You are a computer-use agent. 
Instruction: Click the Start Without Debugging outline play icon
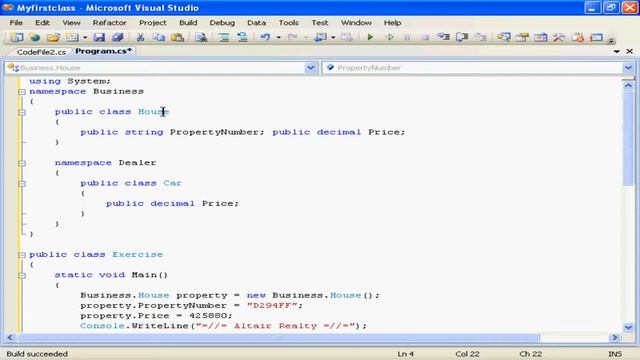point(390,38)
